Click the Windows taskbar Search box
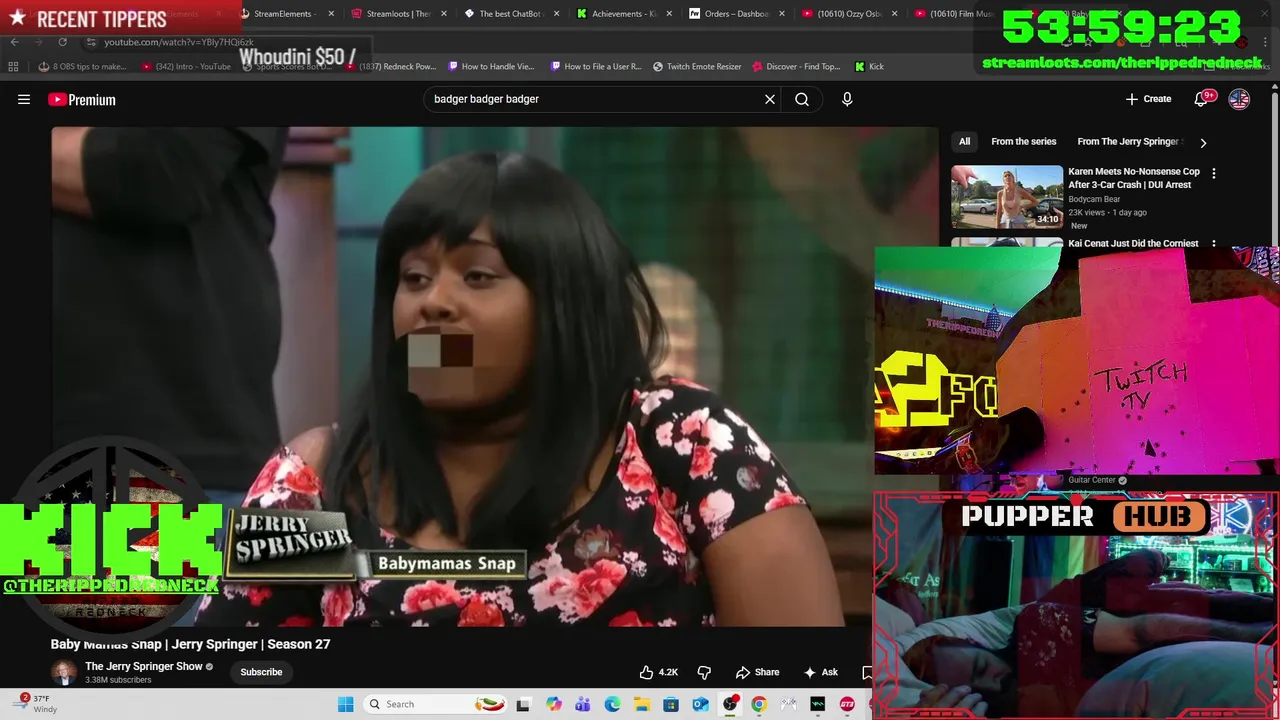 point(433,704)
